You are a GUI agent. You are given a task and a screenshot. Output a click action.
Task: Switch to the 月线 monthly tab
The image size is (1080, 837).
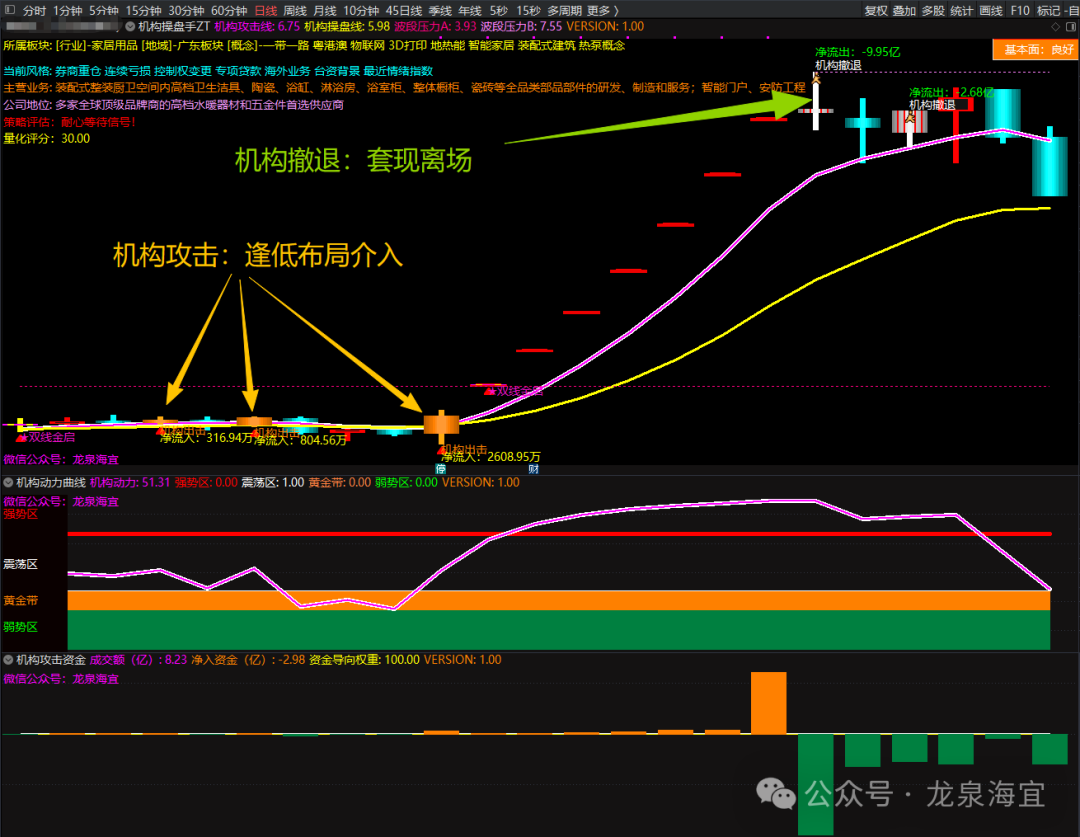(324, 10)
